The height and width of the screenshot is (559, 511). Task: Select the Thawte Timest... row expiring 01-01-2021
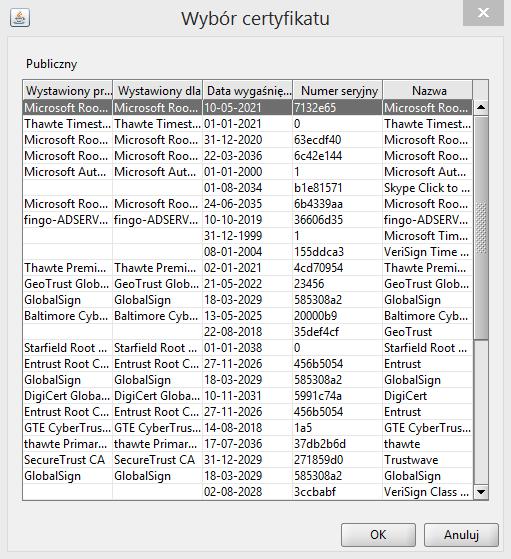point(247,124)
